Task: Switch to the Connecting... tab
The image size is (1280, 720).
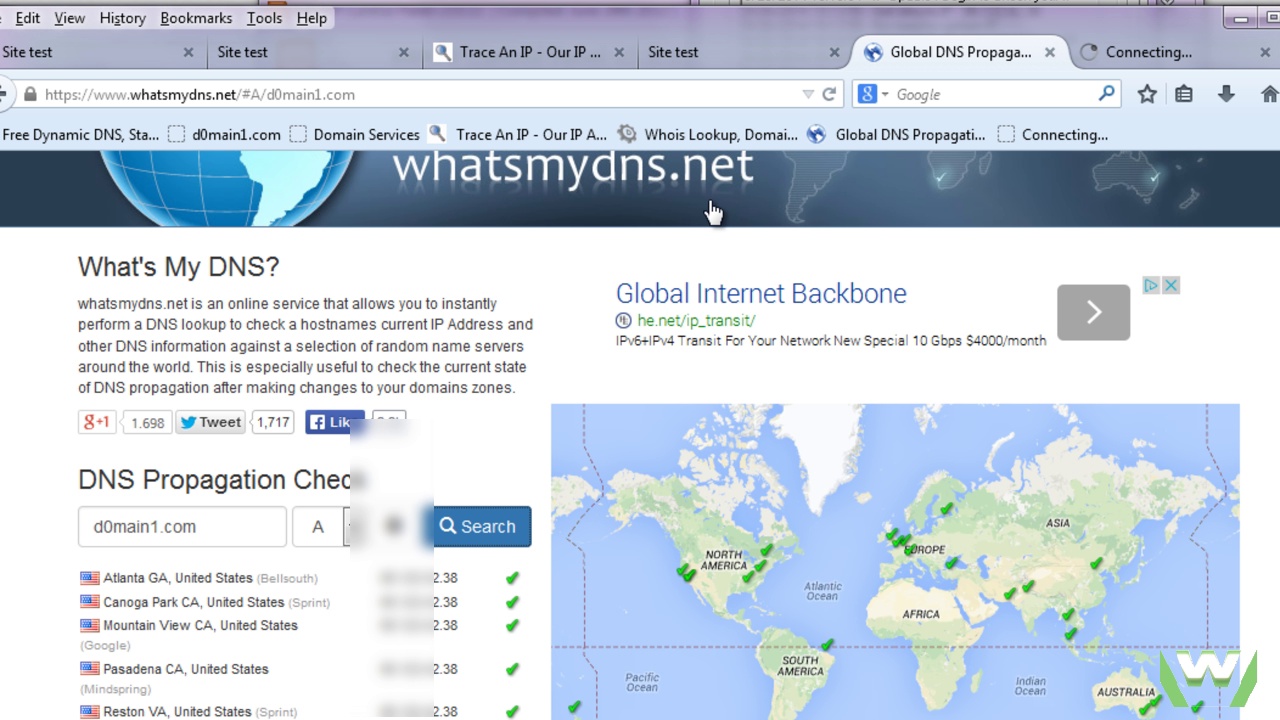Action: 1148,52
